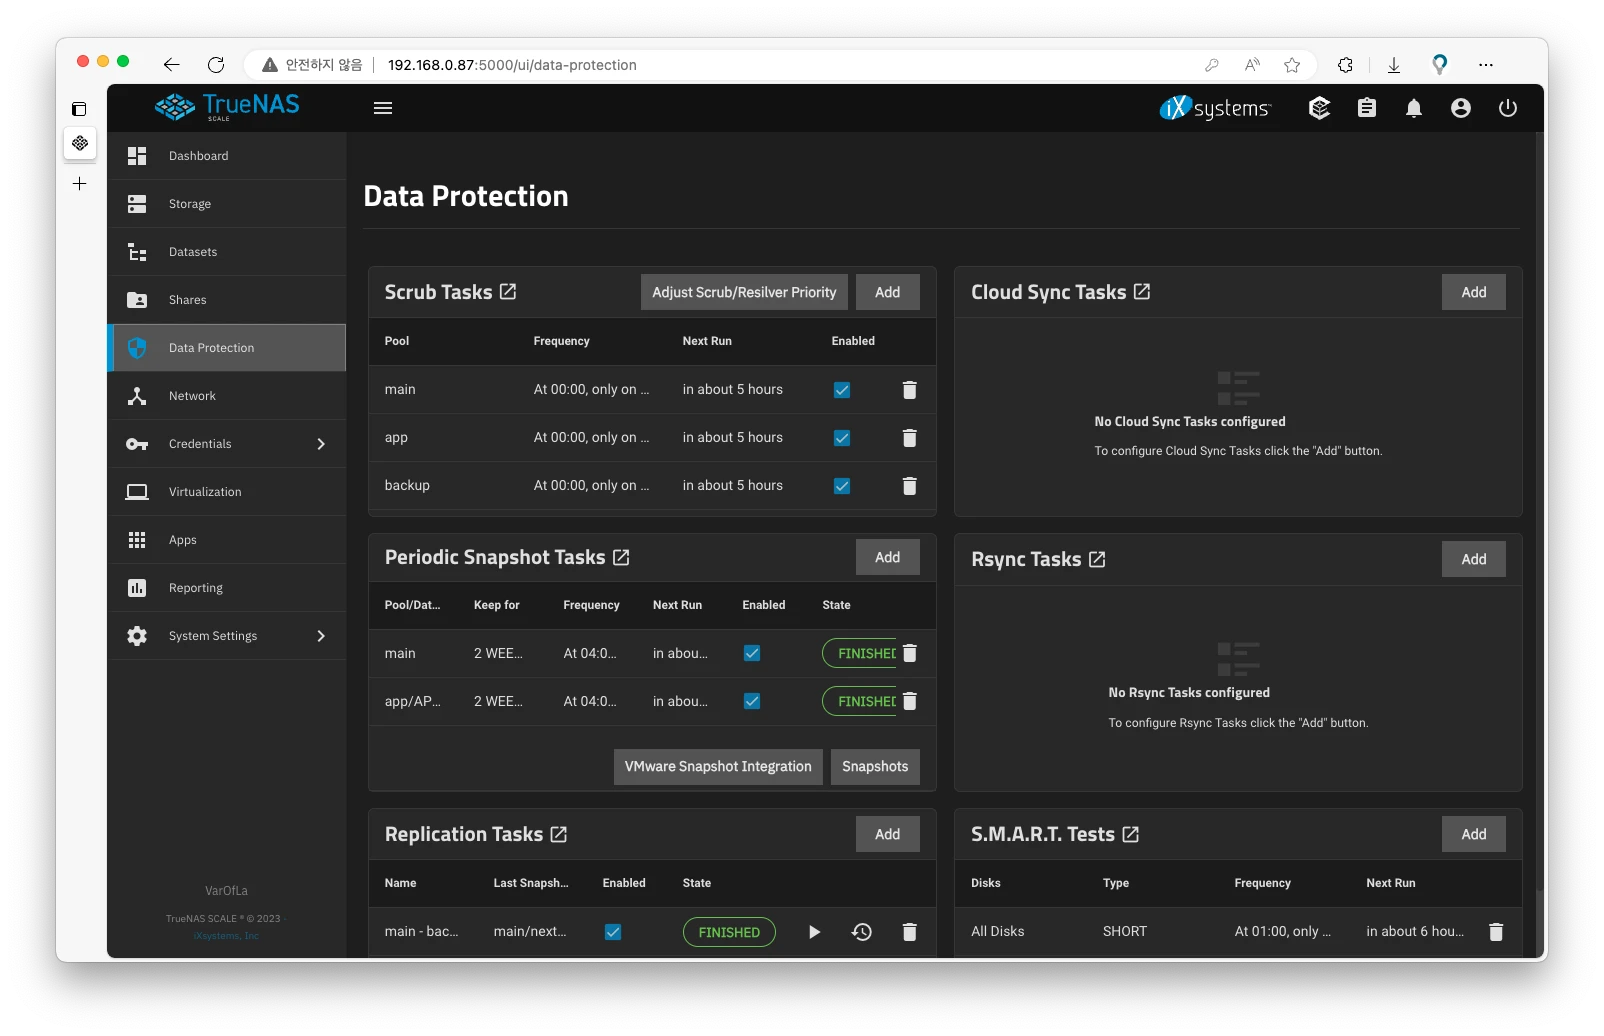This screenshot has width=1604, height=1036.
Task: Click the power icon in header
Action: (1507, 108)
